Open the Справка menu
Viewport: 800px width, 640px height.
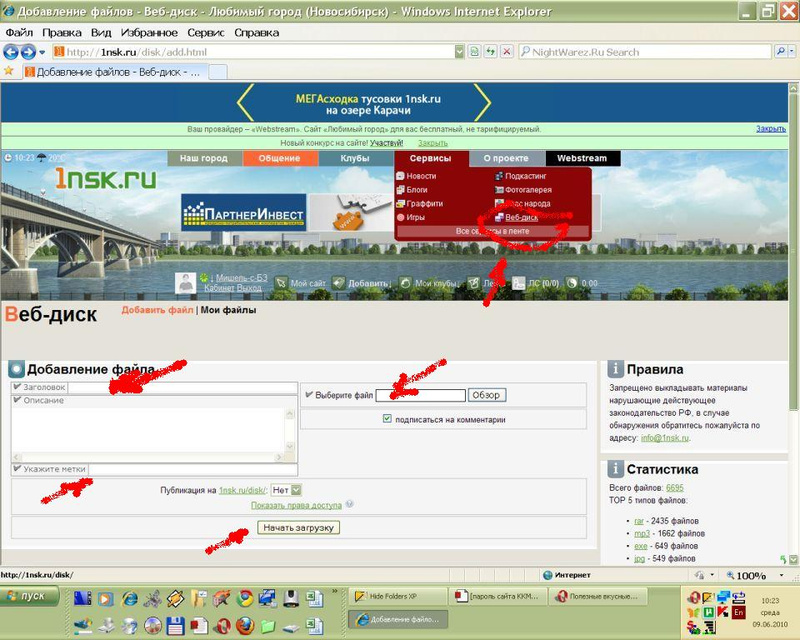[x=257, y=33]
